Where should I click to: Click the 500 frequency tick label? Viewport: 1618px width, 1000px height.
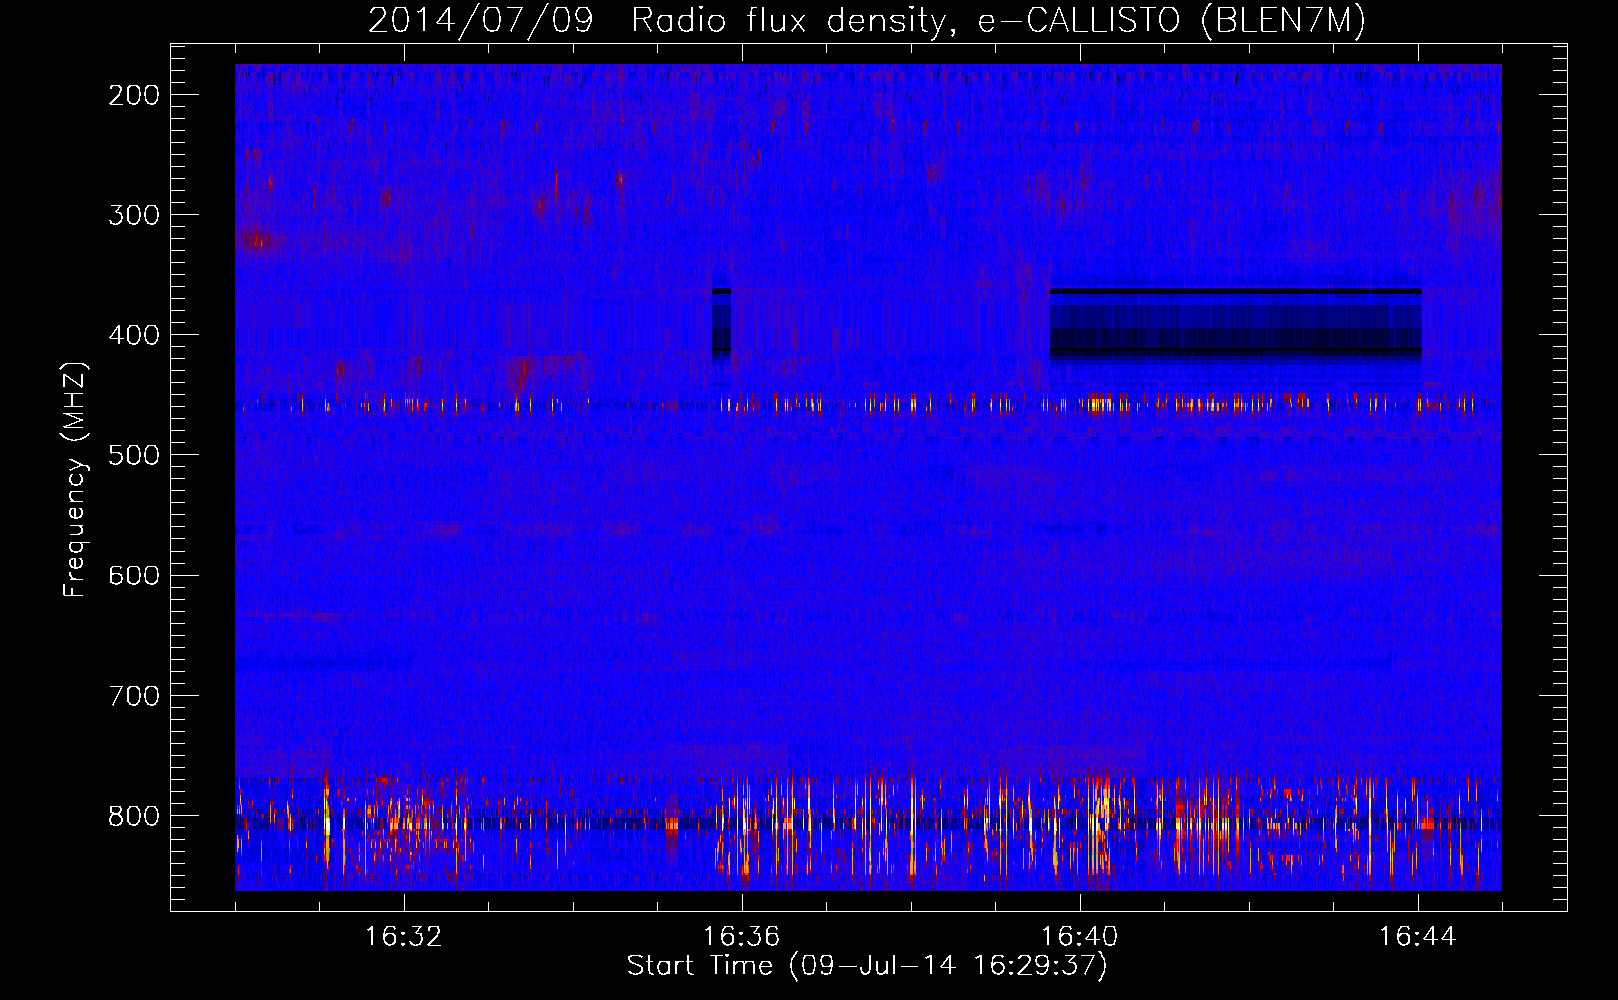(x=134, y=455)
